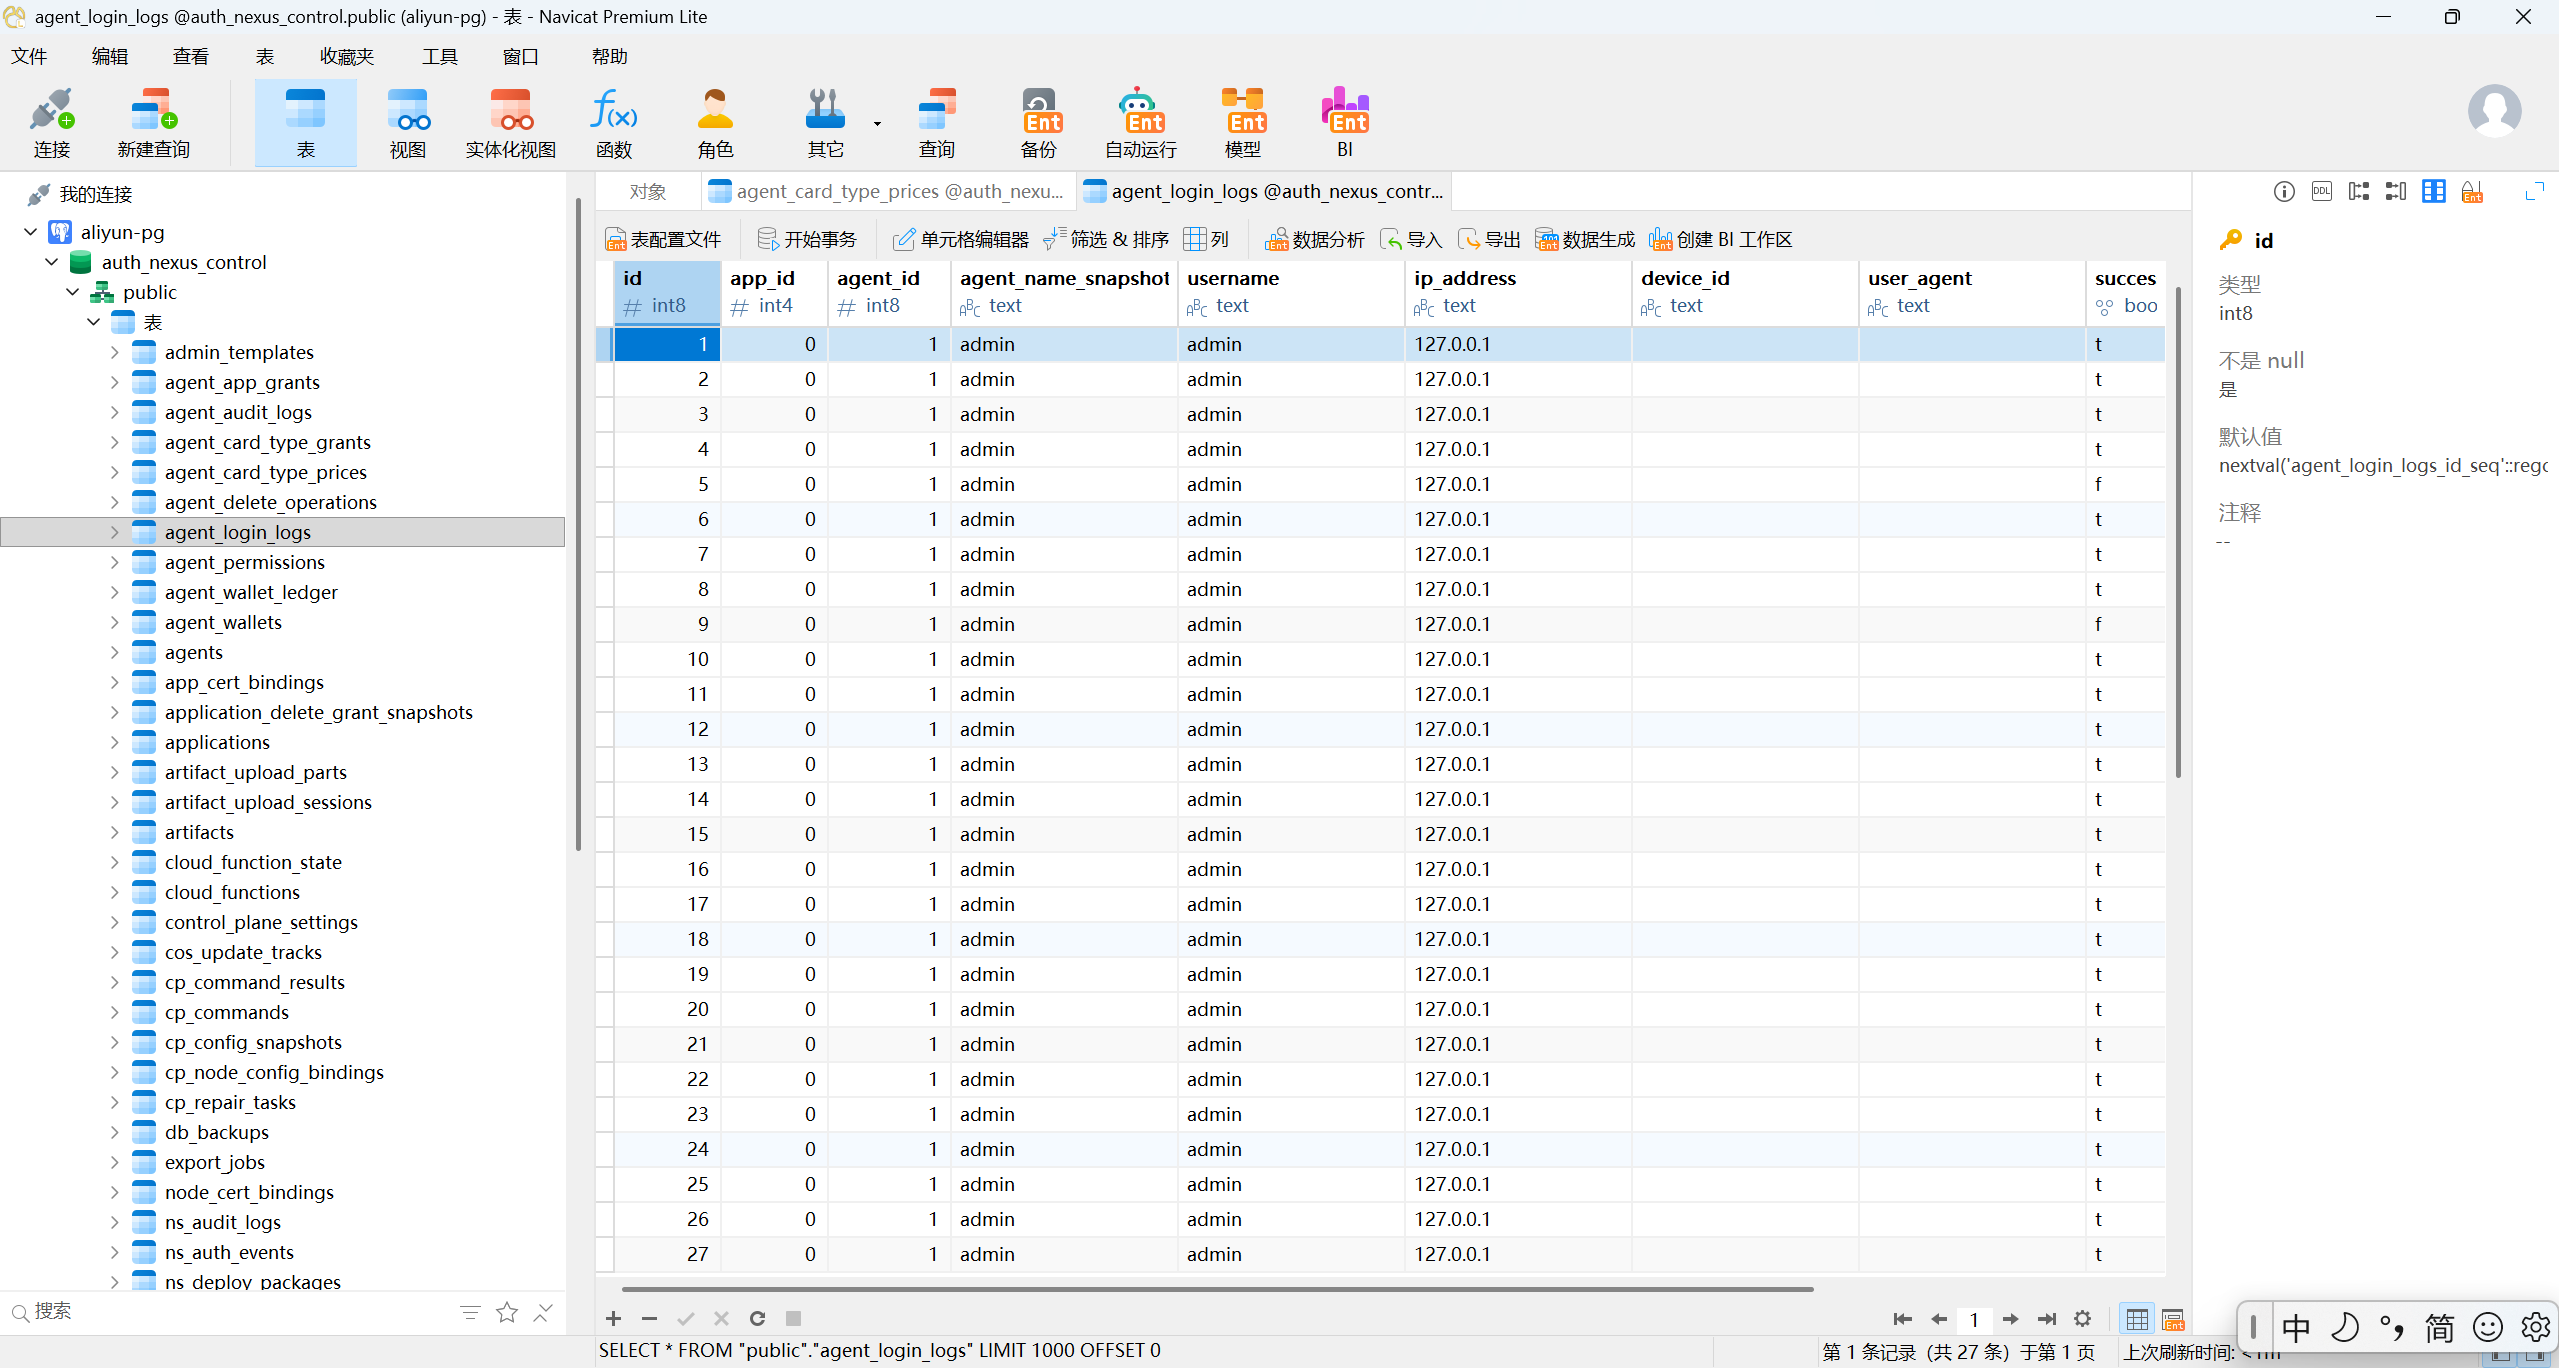
Task: Collapse the auth_nexus_control database node
Action: pos(52,262)
